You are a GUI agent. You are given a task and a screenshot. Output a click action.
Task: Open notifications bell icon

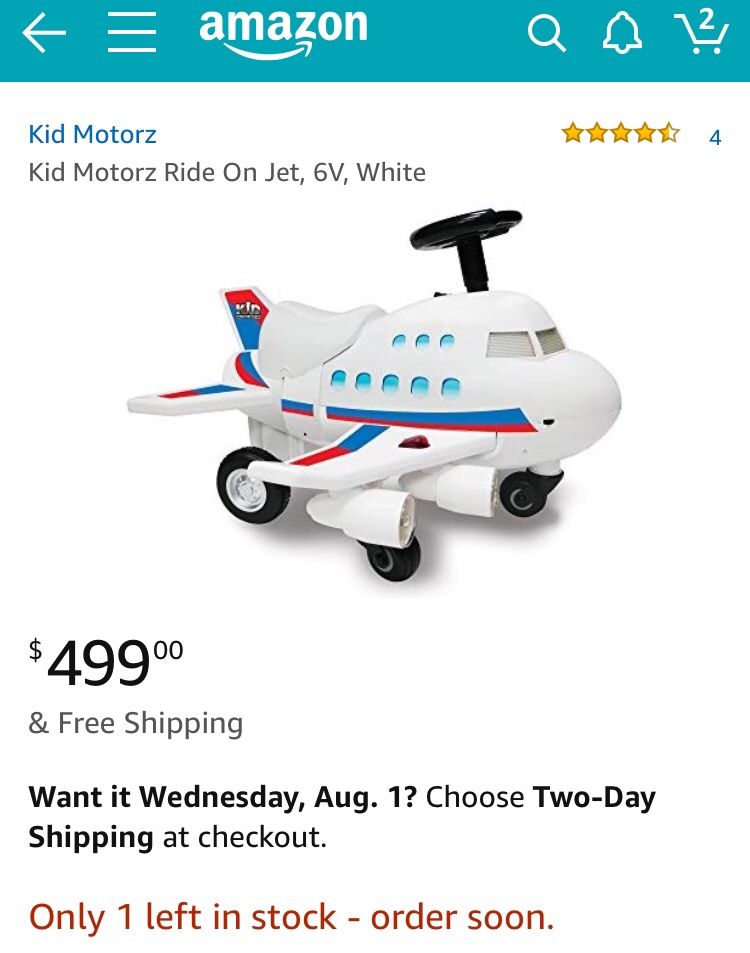[x=622, y=33]
